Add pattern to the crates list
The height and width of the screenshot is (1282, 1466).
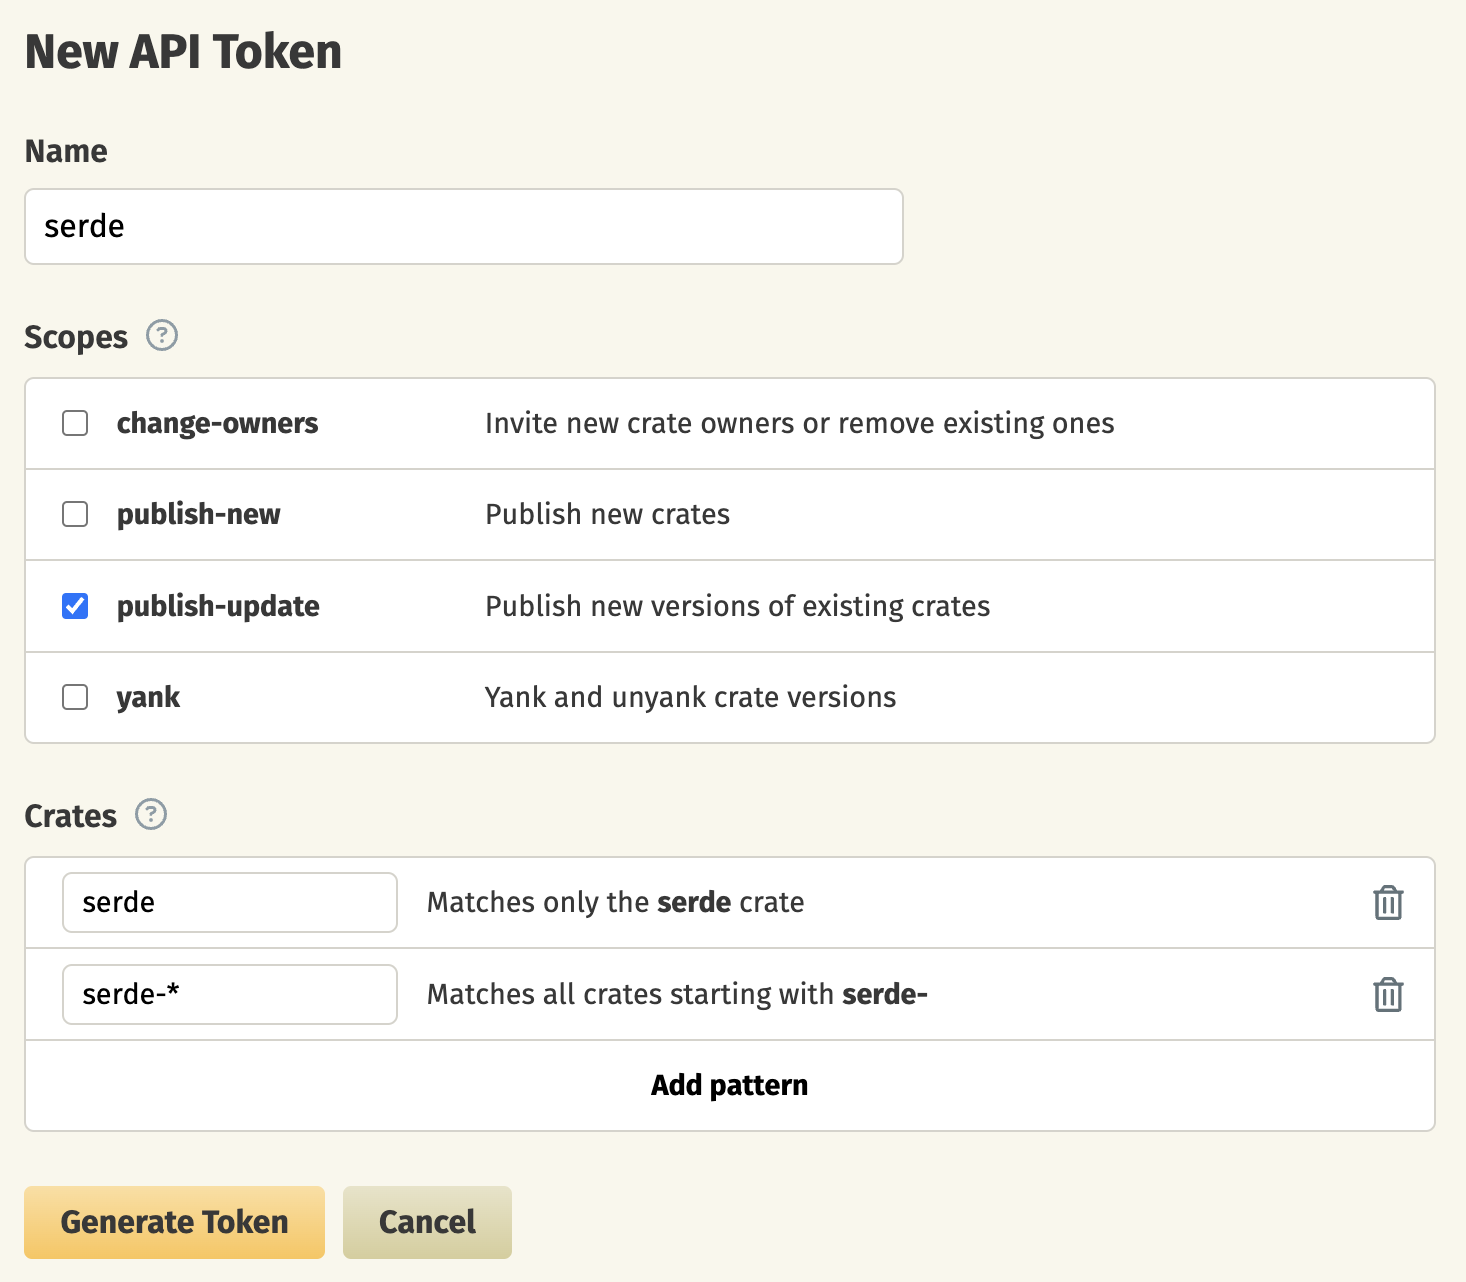click(x=729, y=1085)
